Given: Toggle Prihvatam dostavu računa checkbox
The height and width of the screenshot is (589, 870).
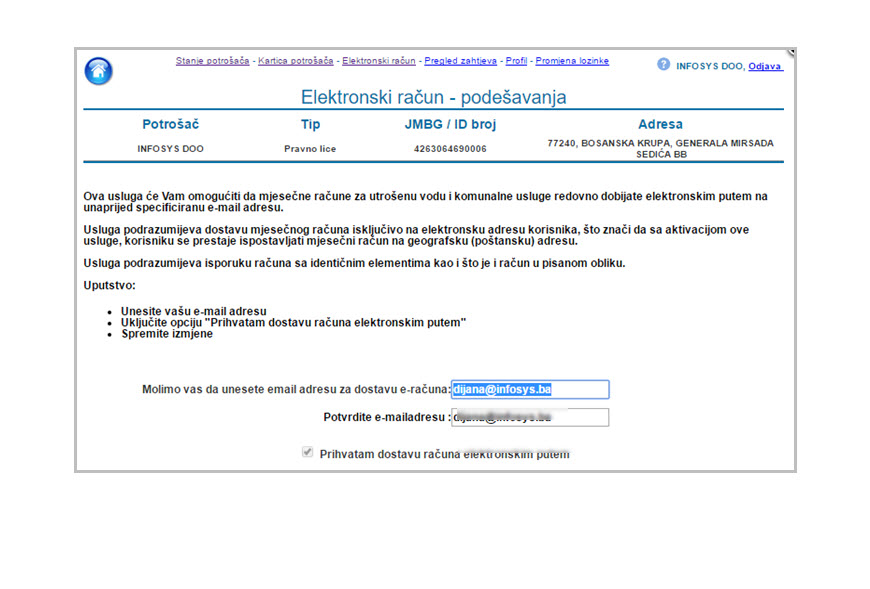Looking at the screenshot, I should (307, 452).
